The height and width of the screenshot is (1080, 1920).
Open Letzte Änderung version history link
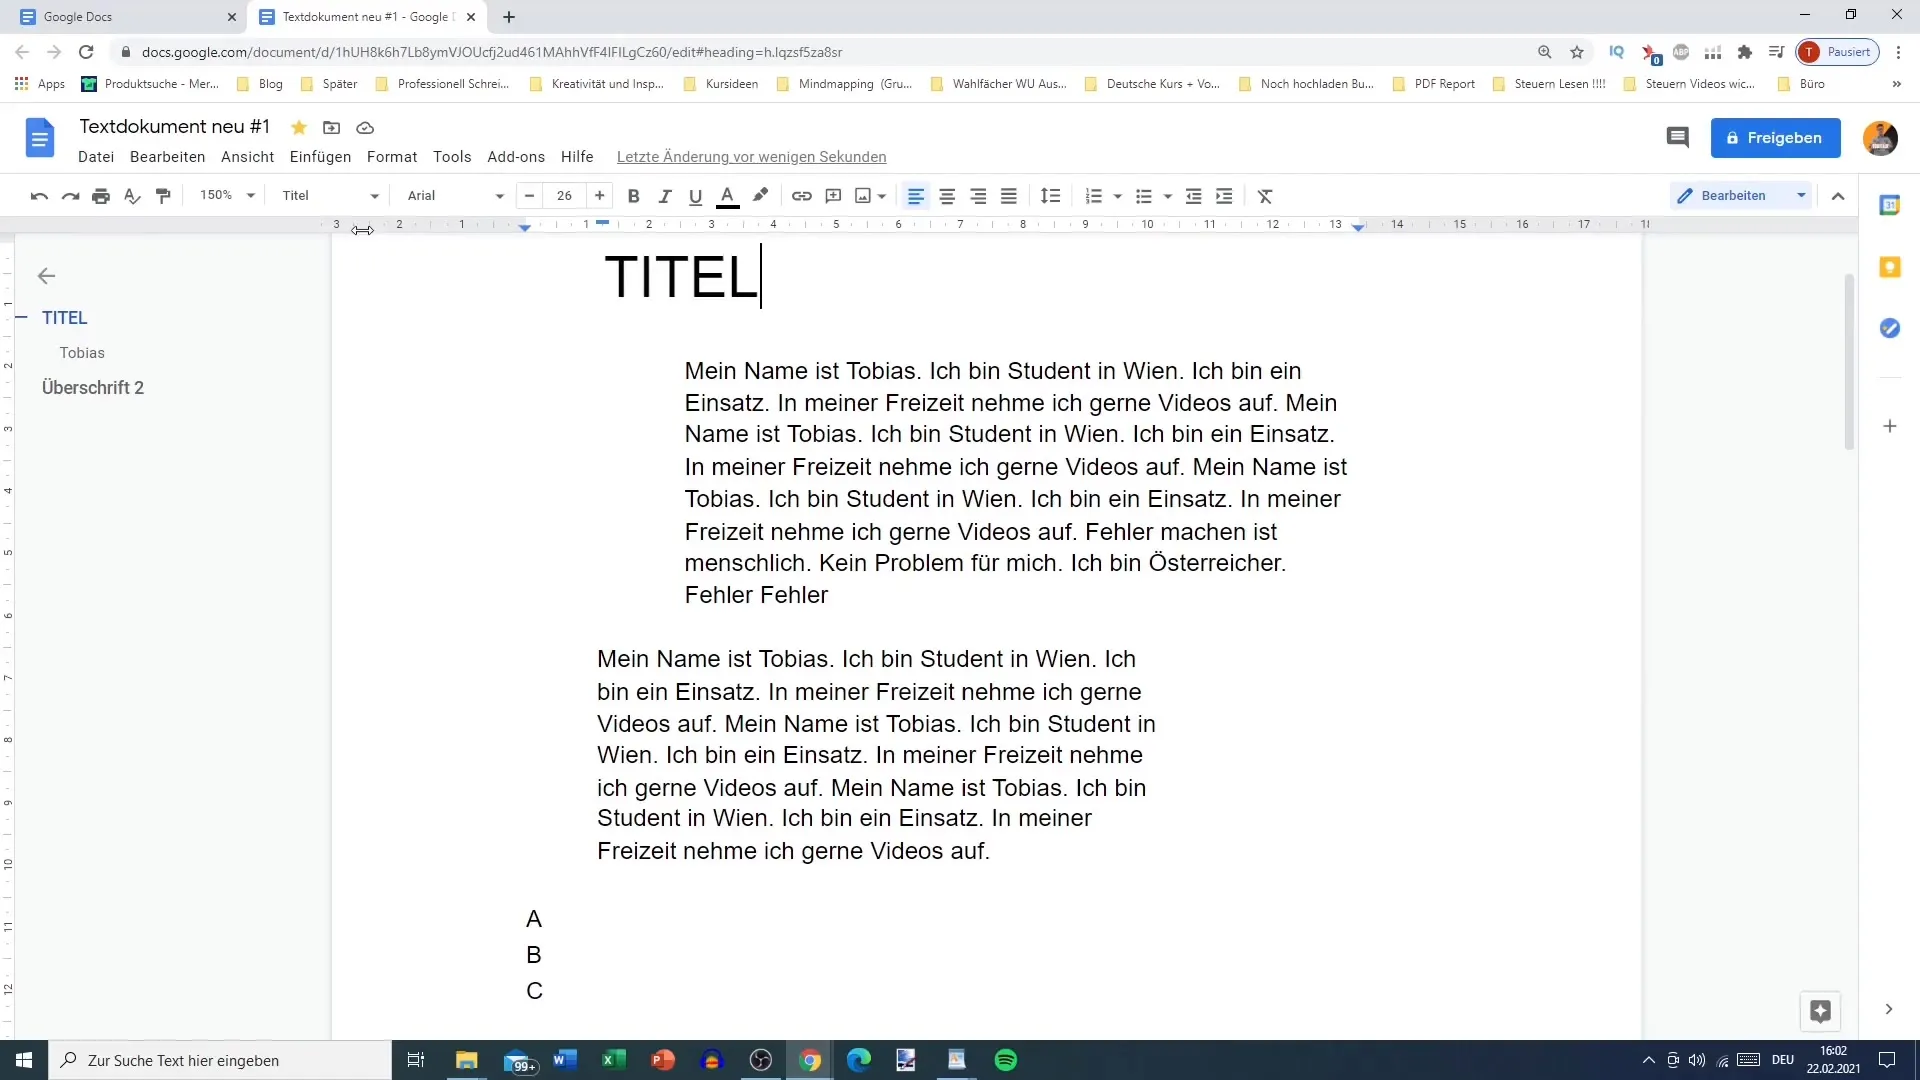coord(751,157)
